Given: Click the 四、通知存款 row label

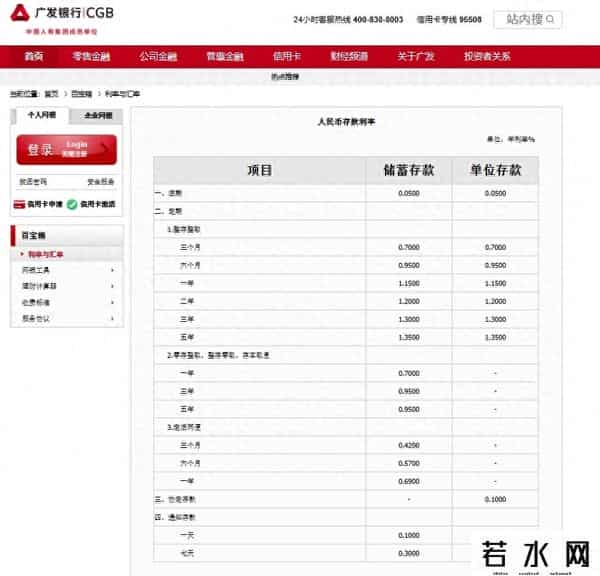Looking at the screenshot, I should pyautogui.click(x=175, y=517).
